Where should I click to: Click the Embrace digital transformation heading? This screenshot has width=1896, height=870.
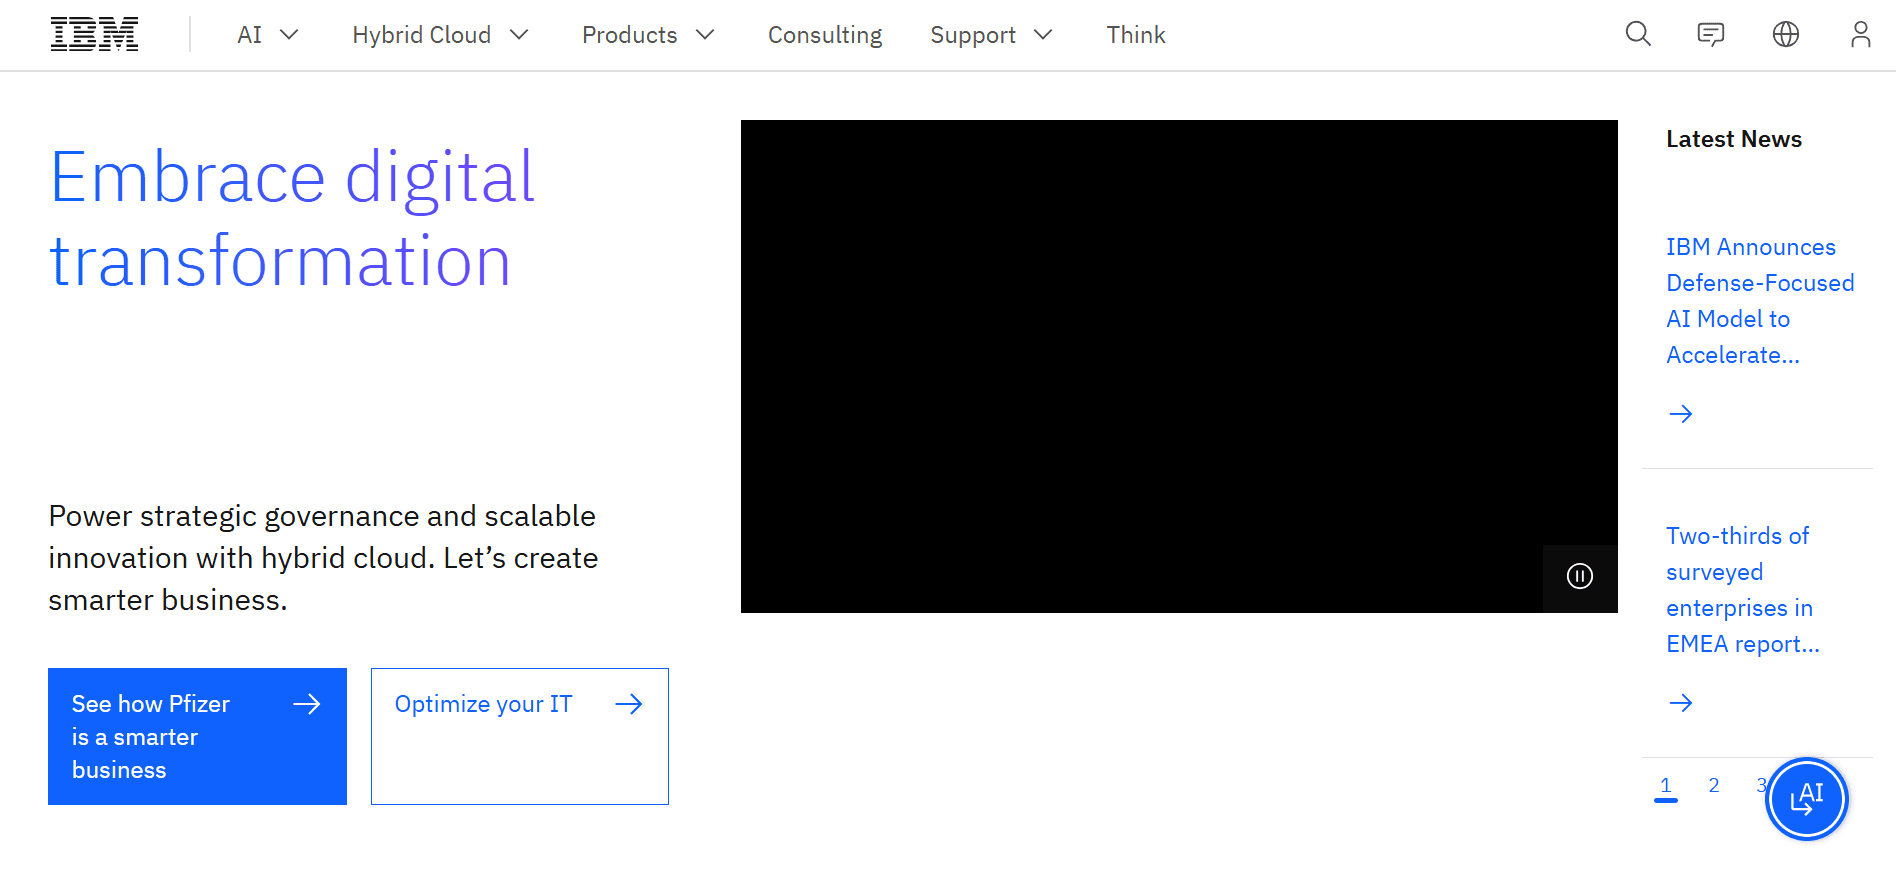(292, 219)
